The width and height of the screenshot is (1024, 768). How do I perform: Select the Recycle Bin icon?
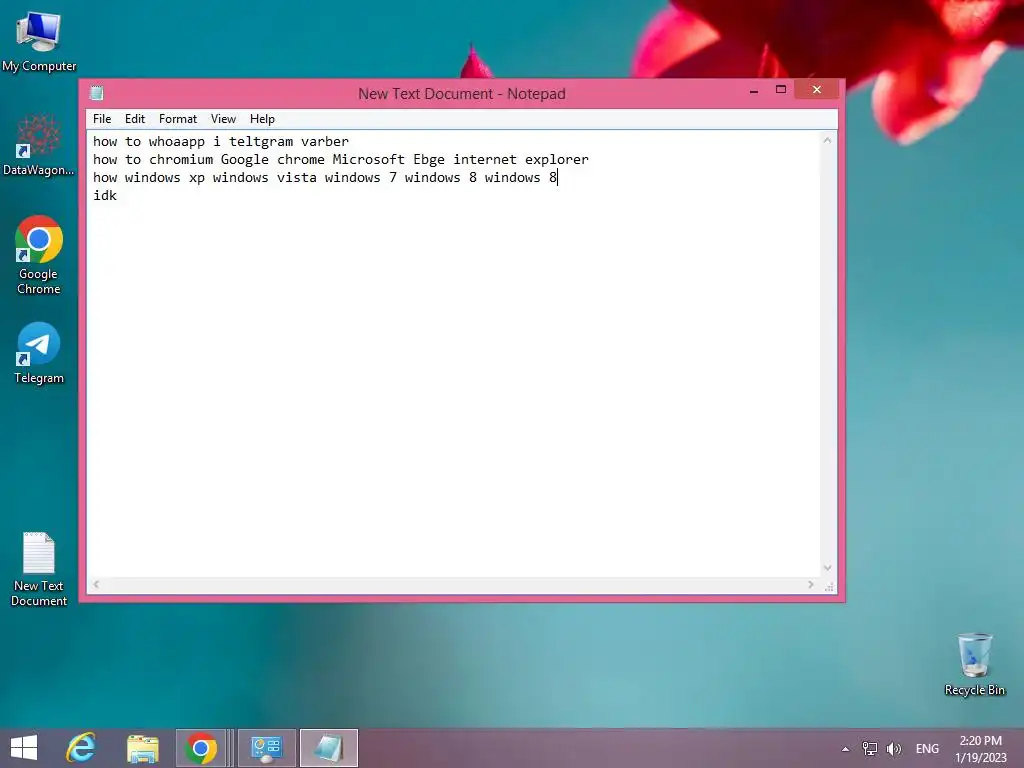(x=974, y=664)
